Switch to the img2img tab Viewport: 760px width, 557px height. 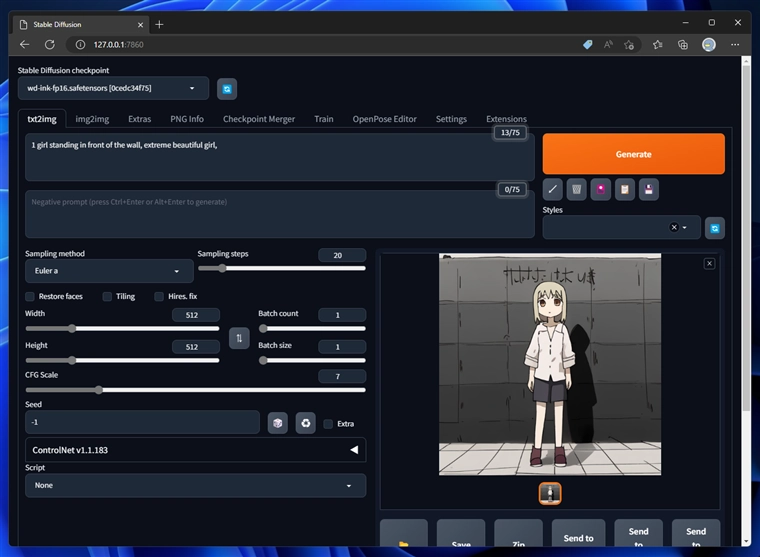(93, 119)
